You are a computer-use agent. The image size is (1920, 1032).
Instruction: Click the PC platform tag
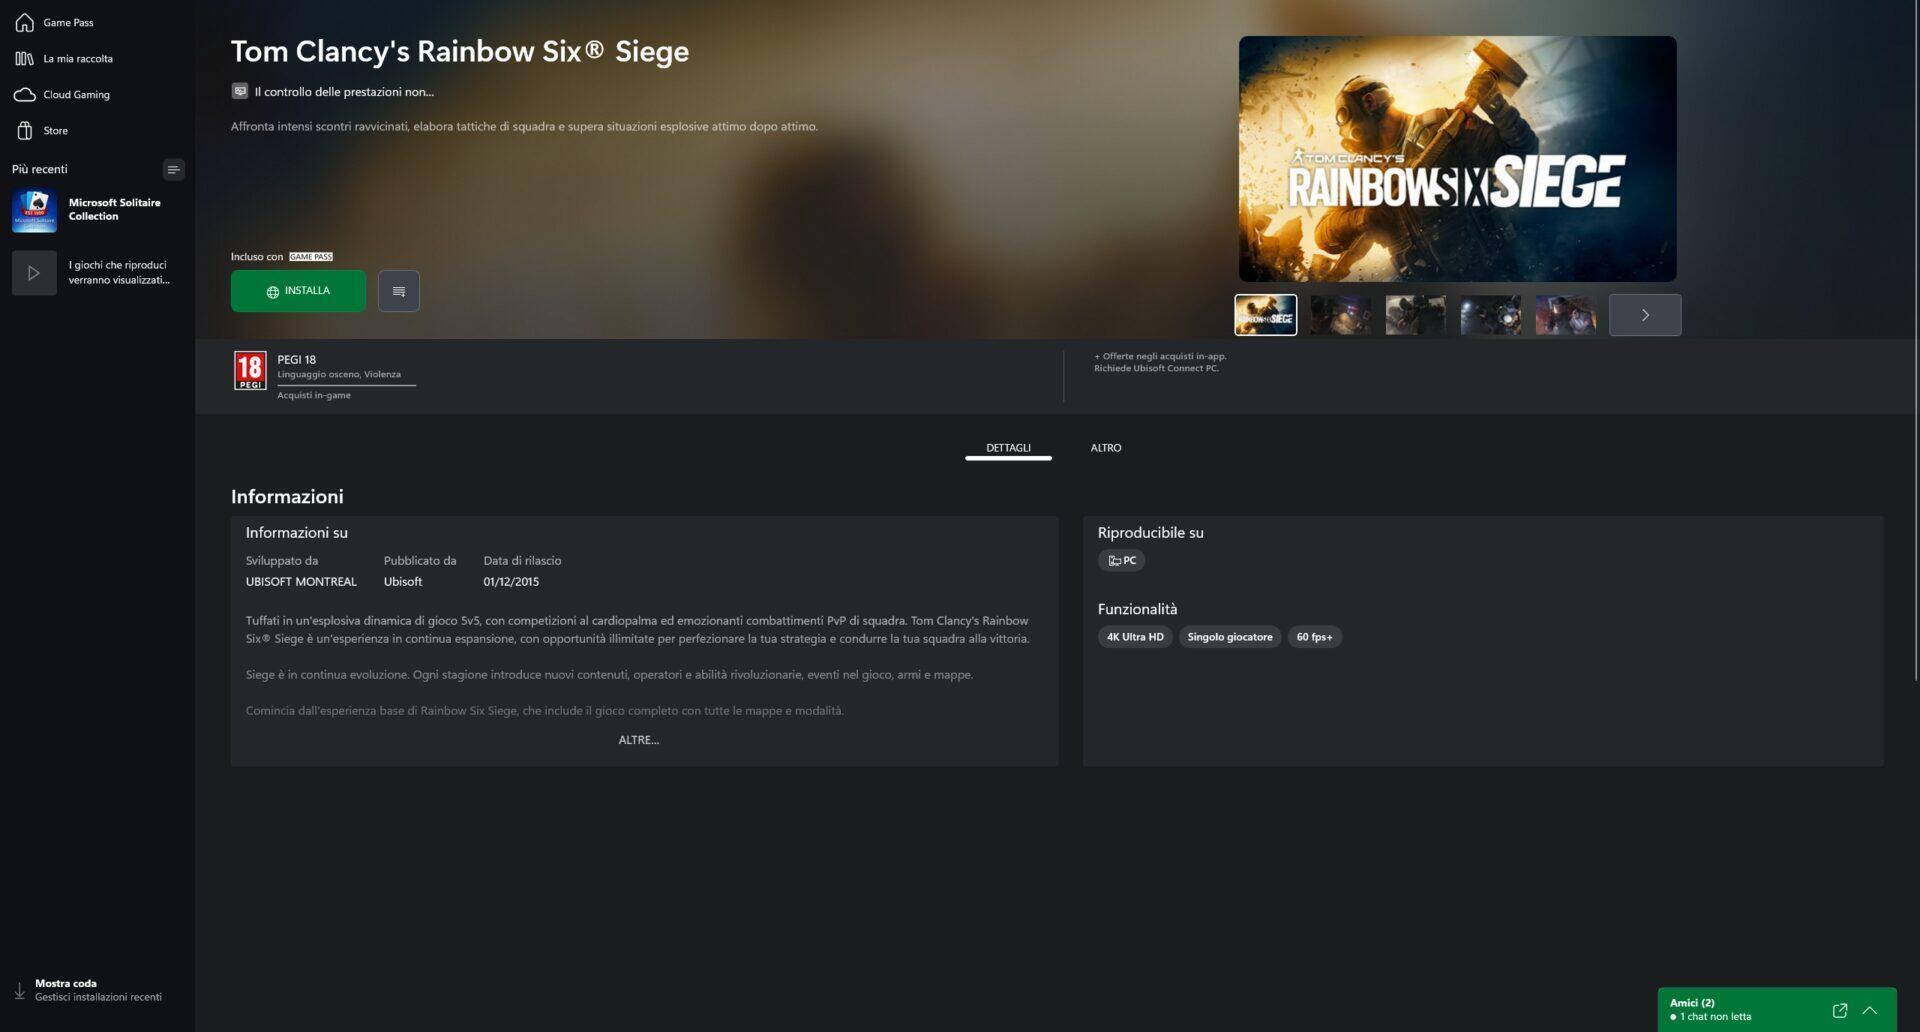pos(1121,561)
